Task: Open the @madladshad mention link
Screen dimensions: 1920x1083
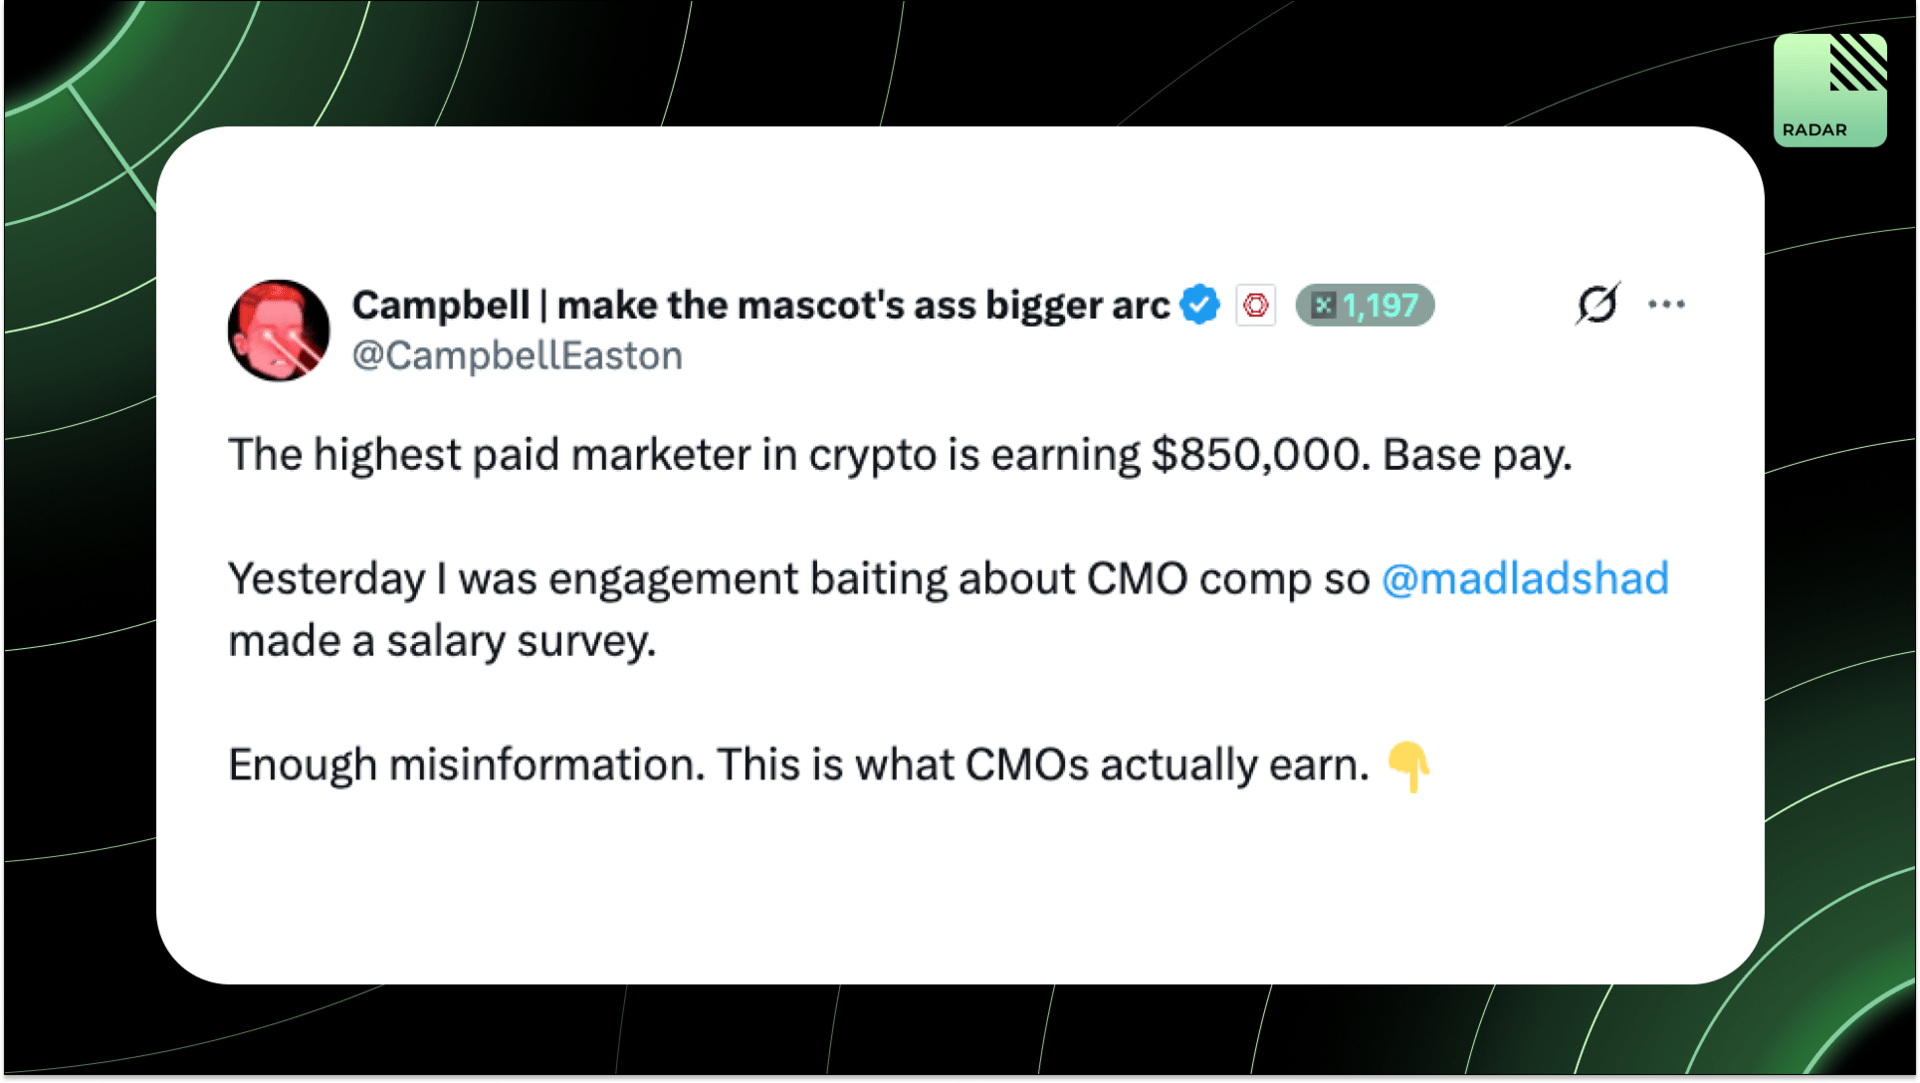Action: pos(1525,579)
